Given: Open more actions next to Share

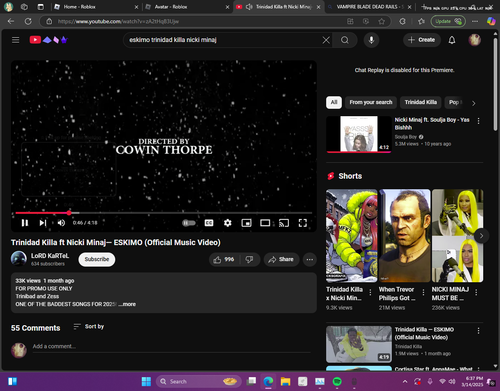Looking at the screenshot, I should (x=310, y=259).
